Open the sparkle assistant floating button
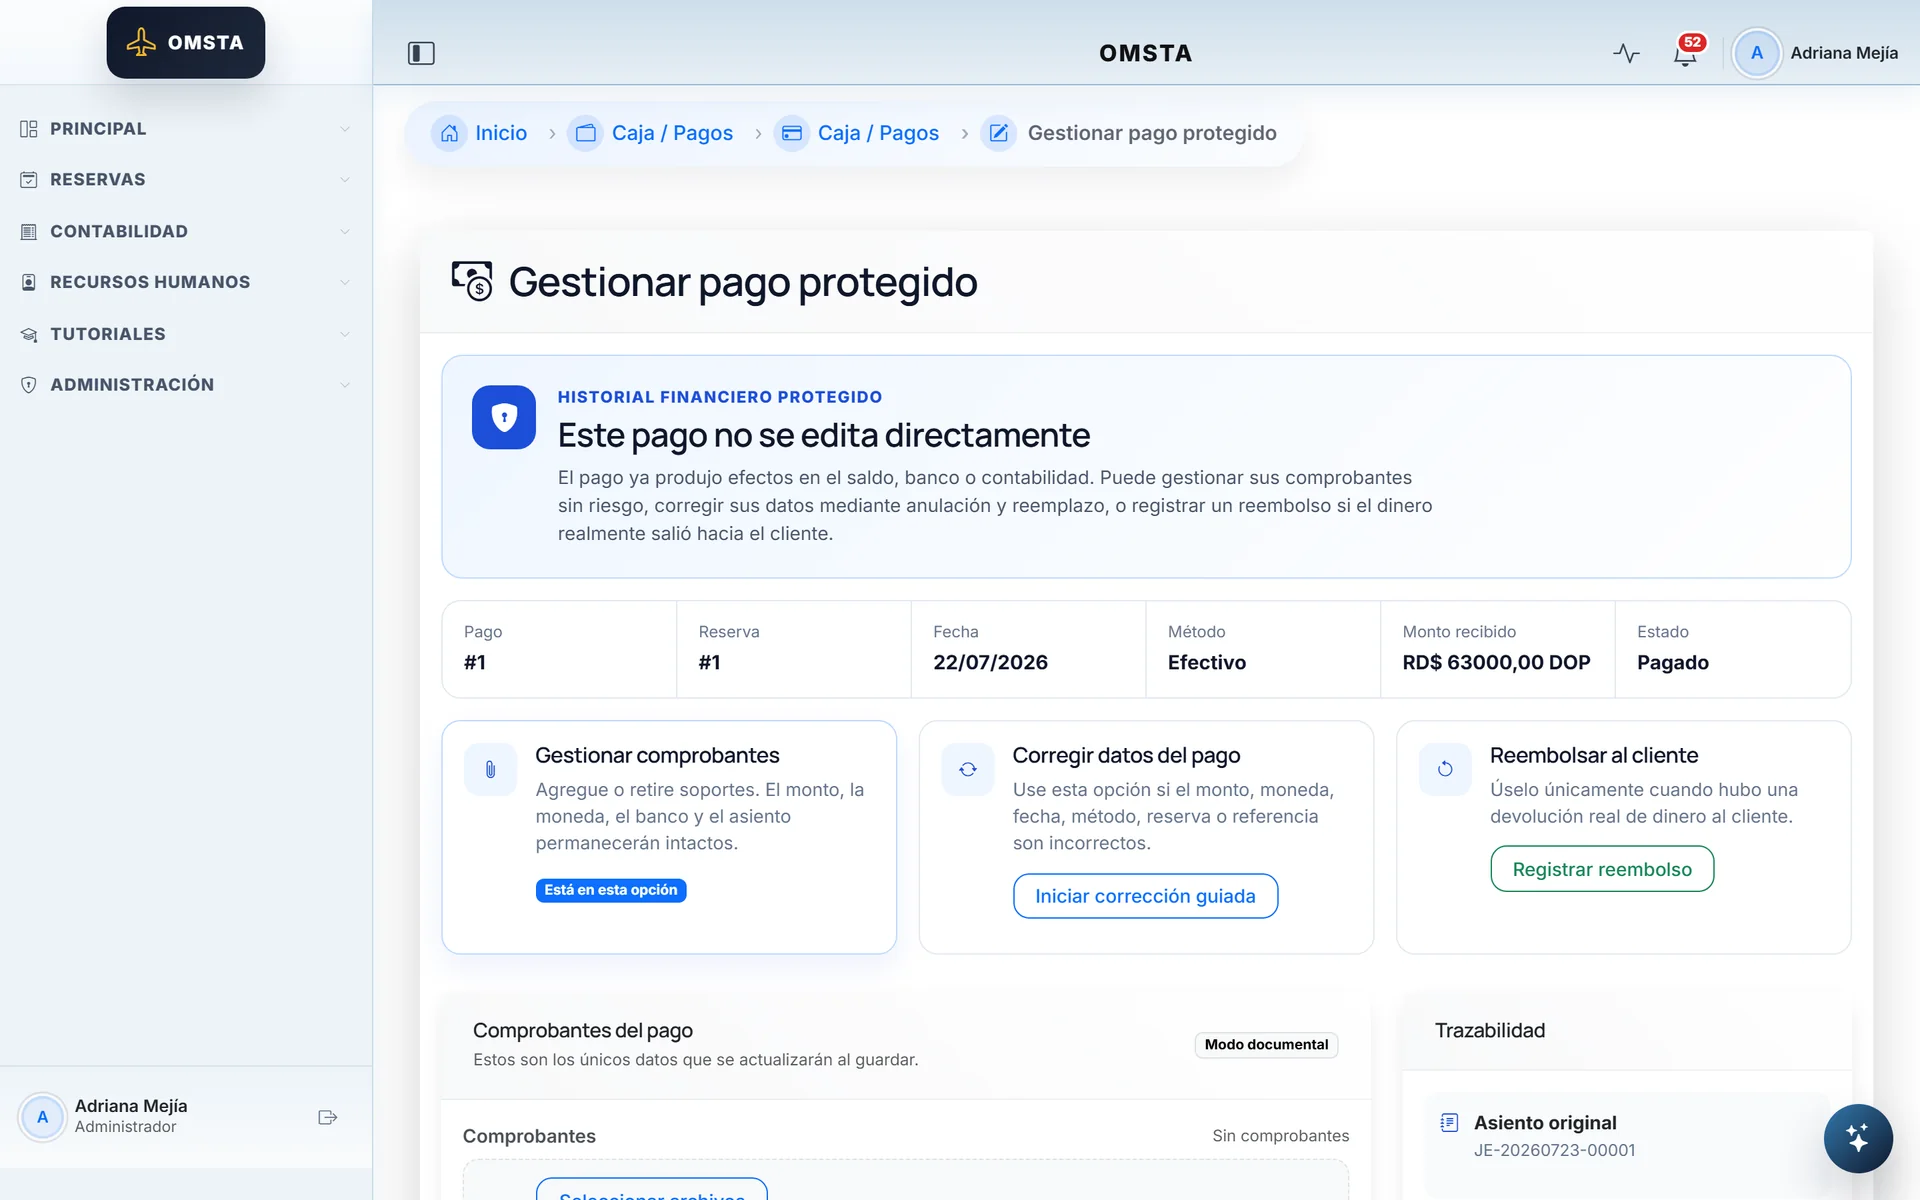The image size is (1920, 1200). [1858, 1138]
